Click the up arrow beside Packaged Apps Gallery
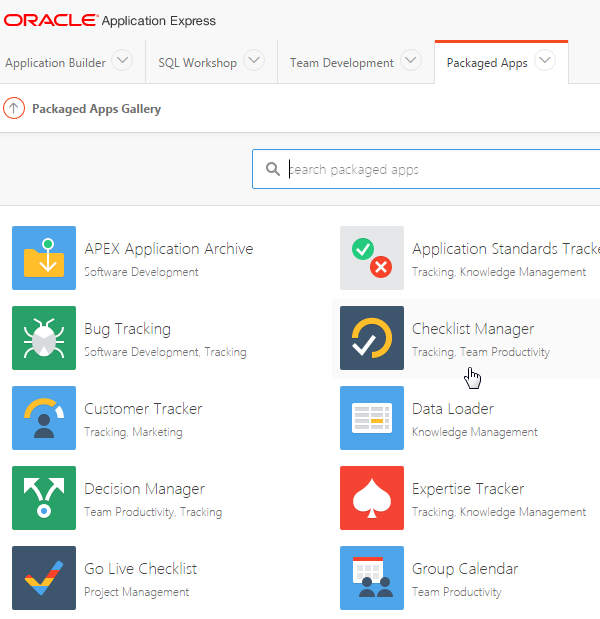Screen dimensions: 600x619 pyautogui.click(x=14, y=108)
